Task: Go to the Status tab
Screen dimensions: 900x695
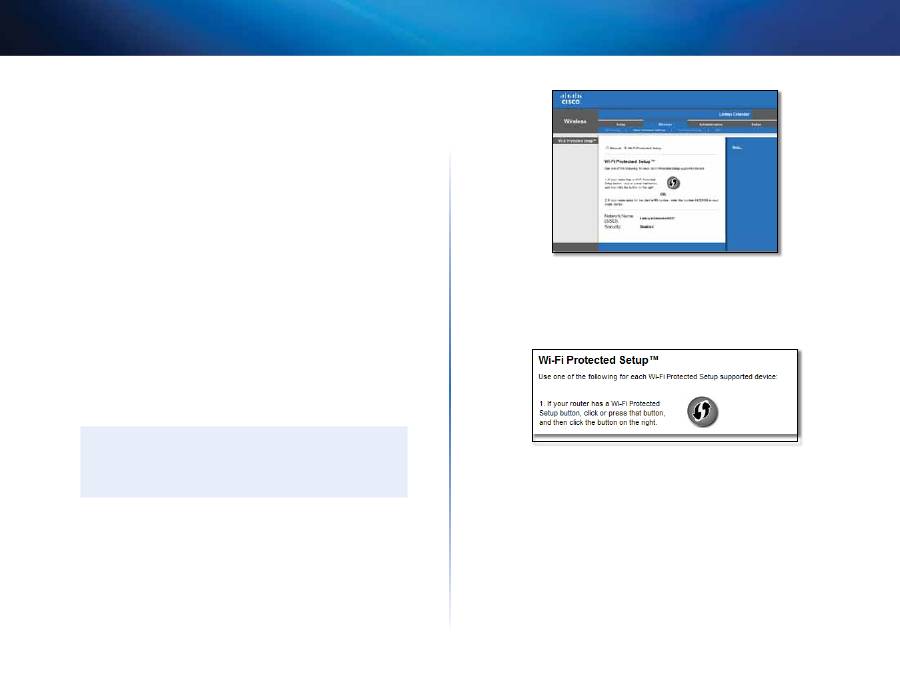Action: click(756, 124)
